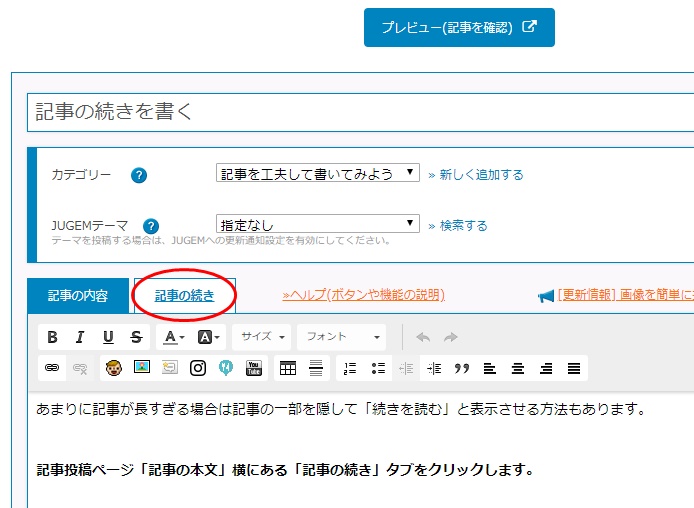Apply blockquote with quotation mark icon
The image size is (694, 508).
tap(462, 368)
